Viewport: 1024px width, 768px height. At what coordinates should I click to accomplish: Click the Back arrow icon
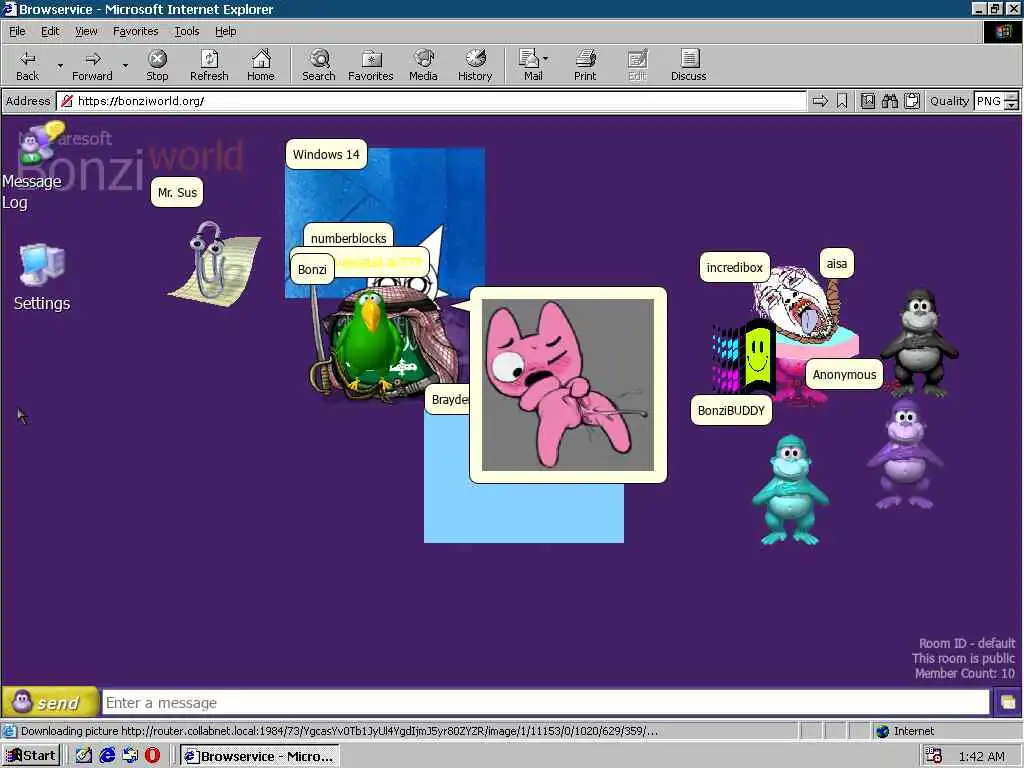click(x=27, y=59)
